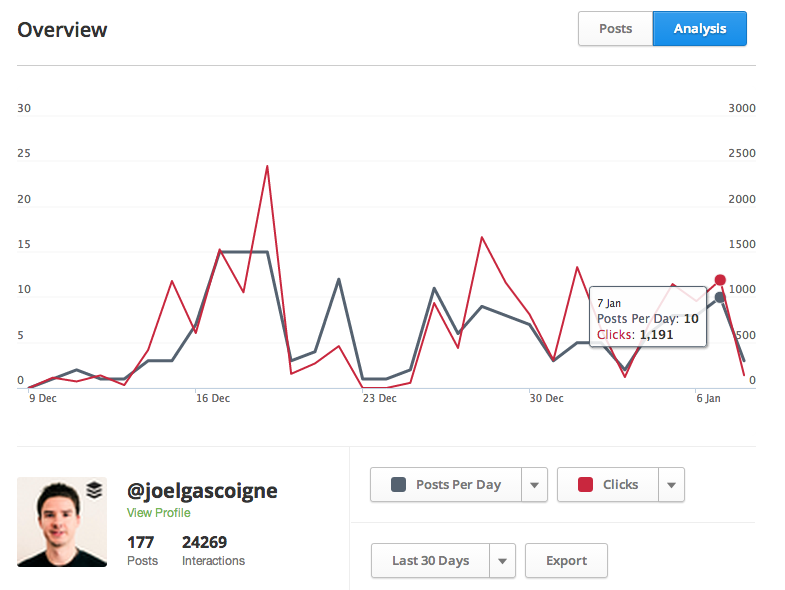The width and height of the screenshot is (785, 590).
Task: Click the Buffer stack icon on avatar
Action: tap(94, 490)
